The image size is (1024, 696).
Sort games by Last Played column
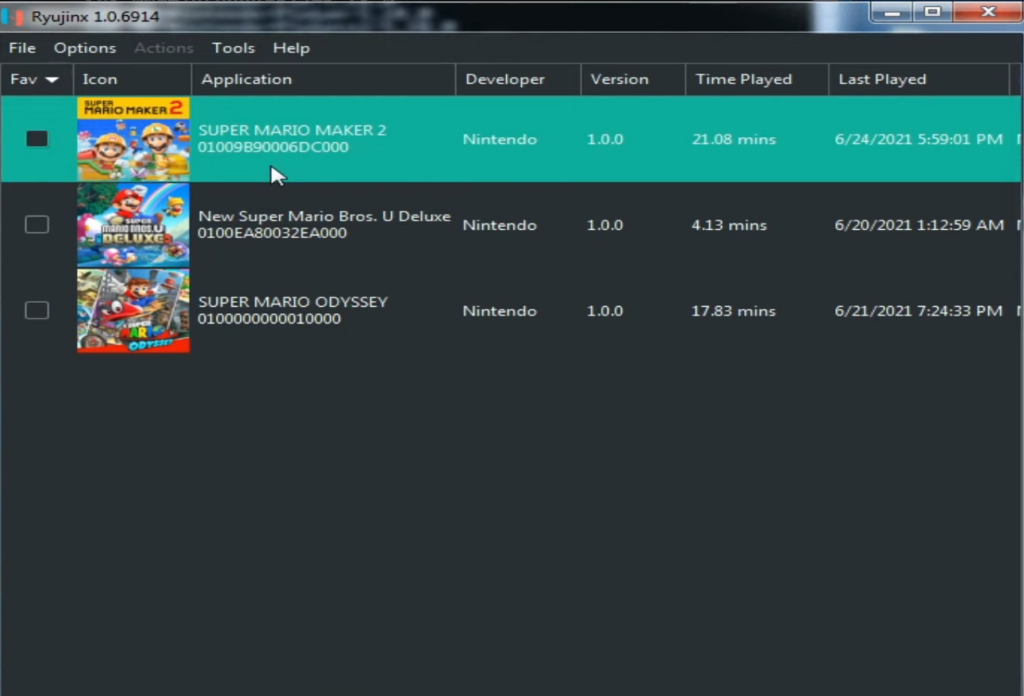coord(919,79)
